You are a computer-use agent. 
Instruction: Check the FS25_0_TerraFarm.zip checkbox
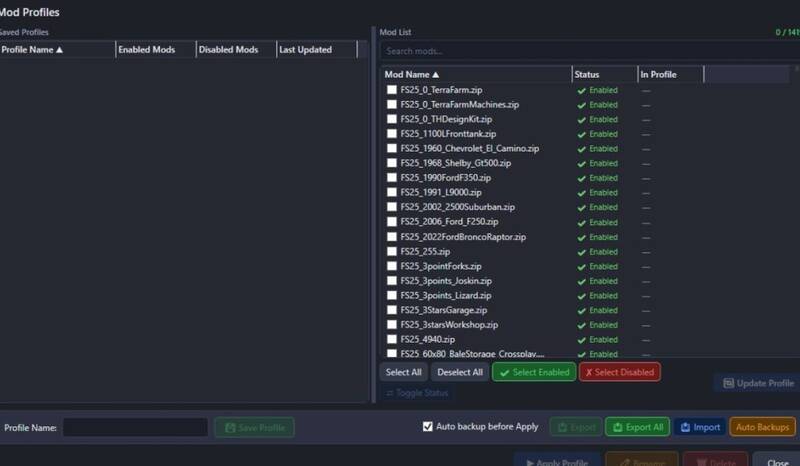pyautogui.click(x=392, y=90)
